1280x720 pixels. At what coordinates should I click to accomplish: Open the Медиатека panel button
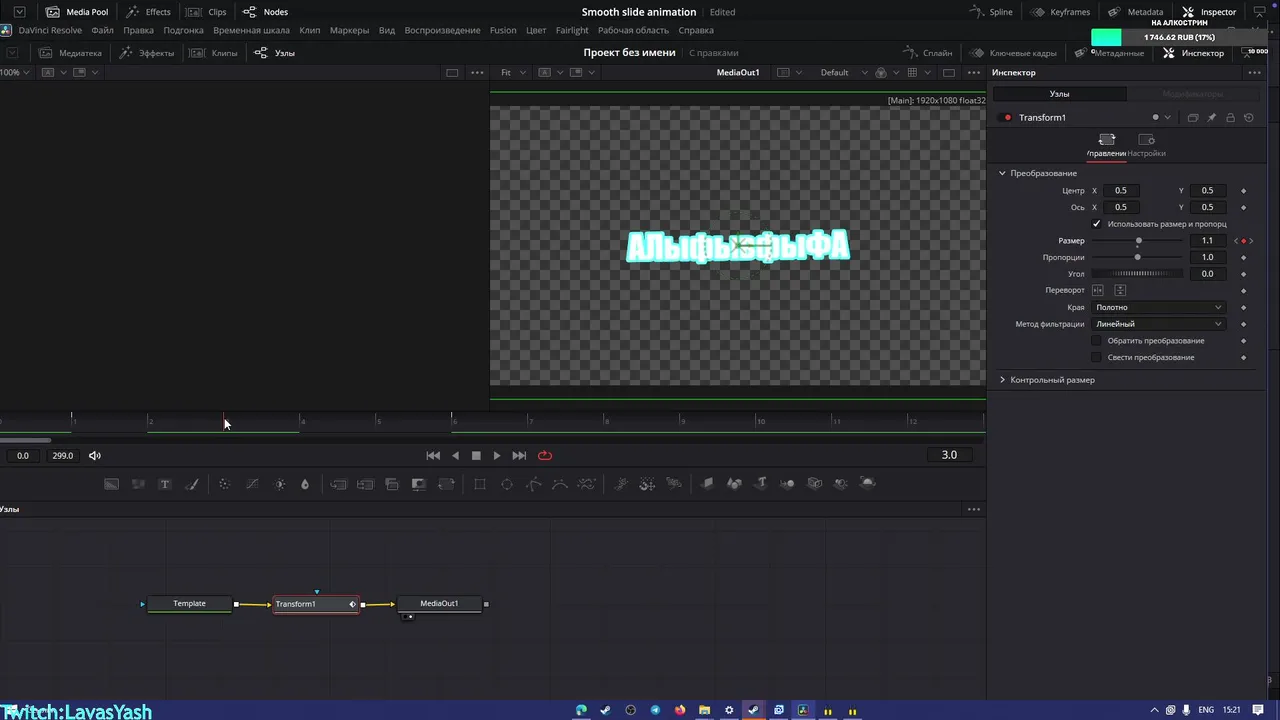tap(70, 53)
